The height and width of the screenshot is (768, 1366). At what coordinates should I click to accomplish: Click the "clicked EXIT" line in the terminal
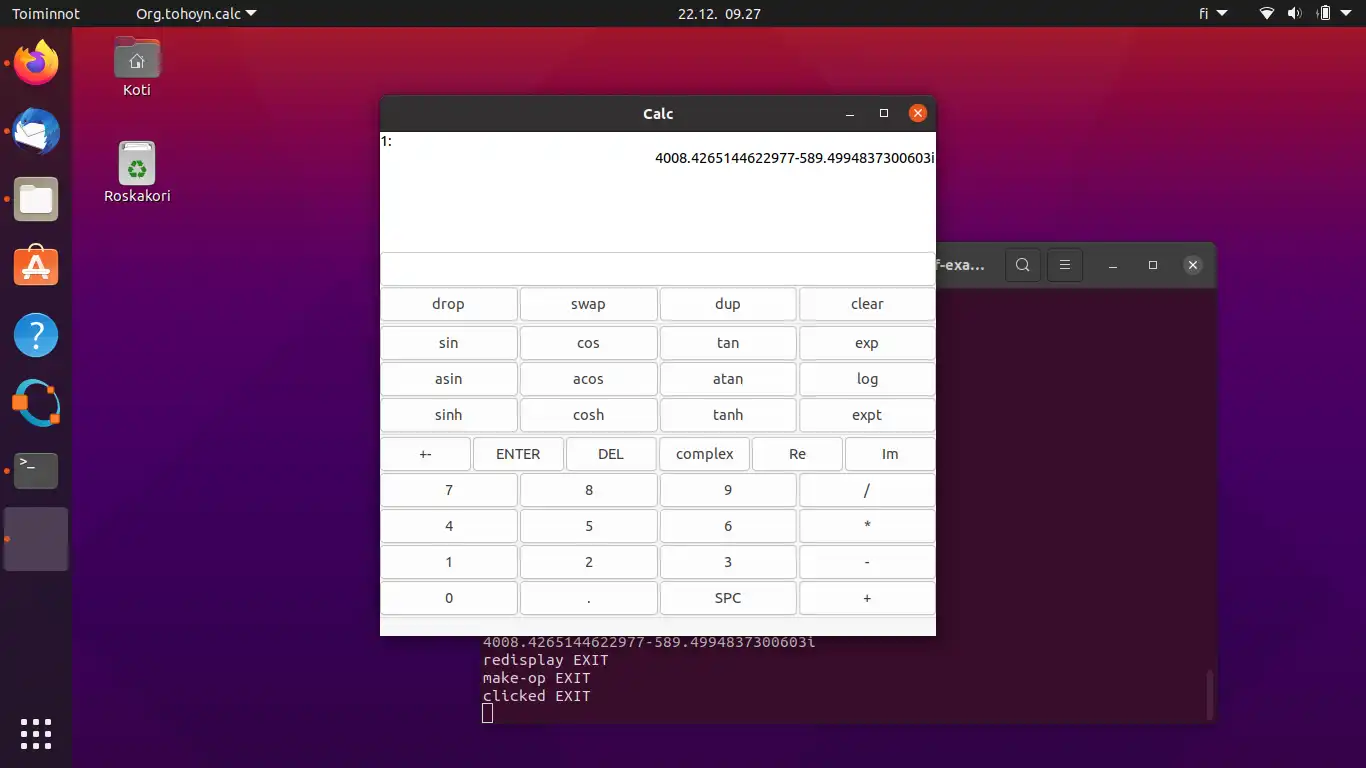click(x=537, y=696)
